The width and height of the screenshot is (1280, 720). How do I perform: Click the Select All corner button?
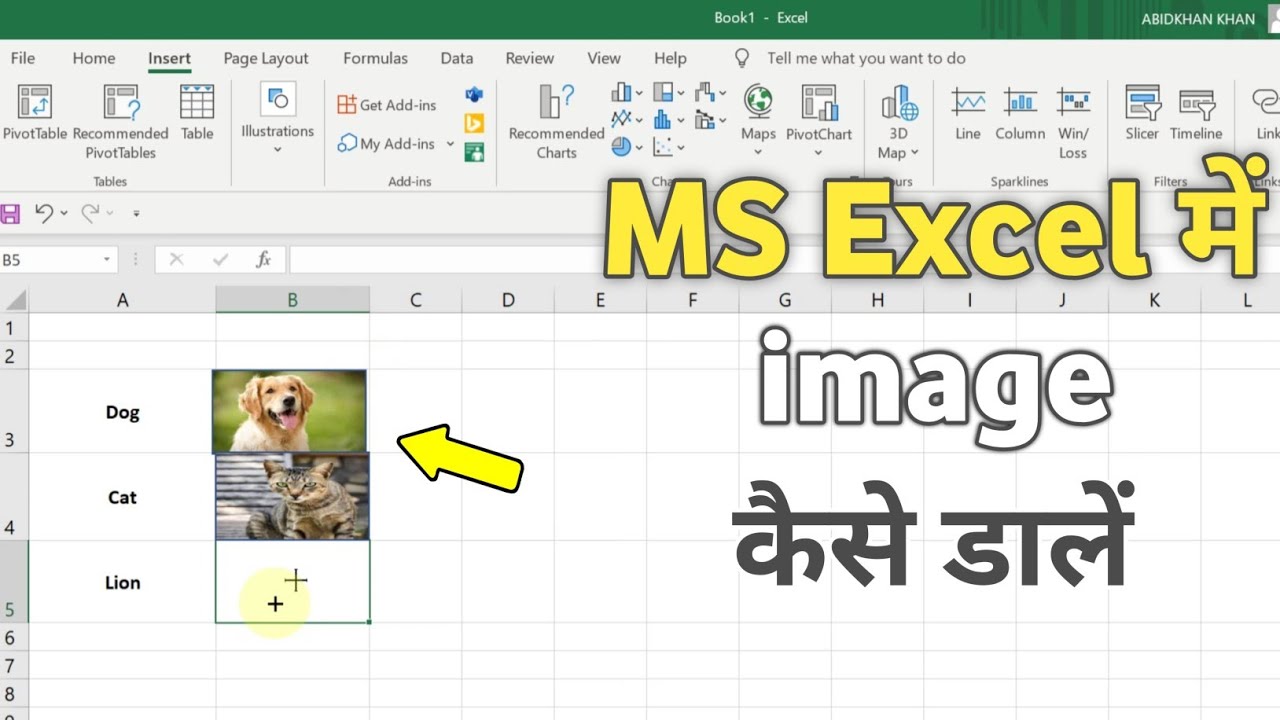(x=14, y=299)
